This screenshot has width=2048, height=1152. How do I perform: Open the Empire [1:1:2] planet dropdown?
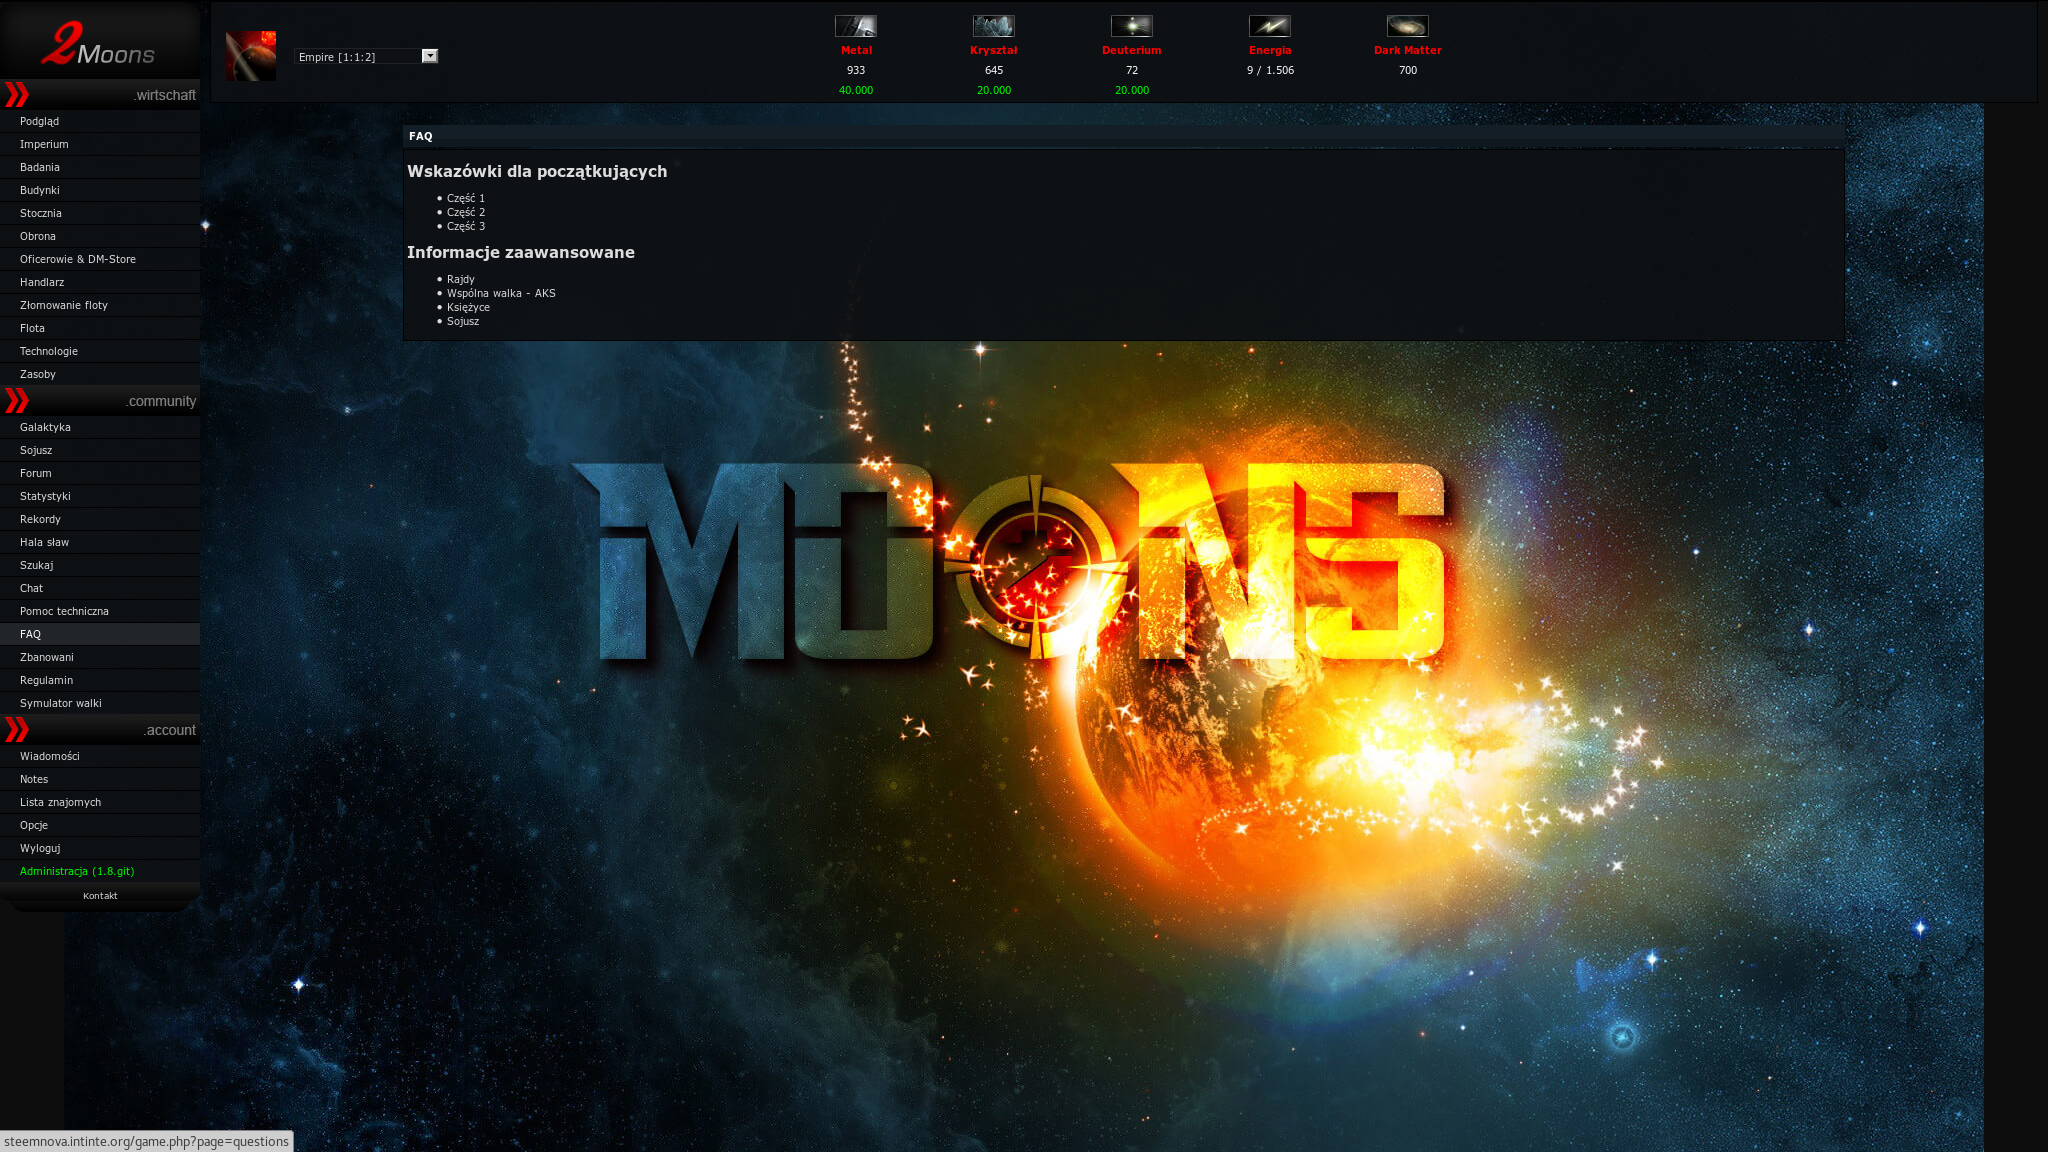point(366,56)
